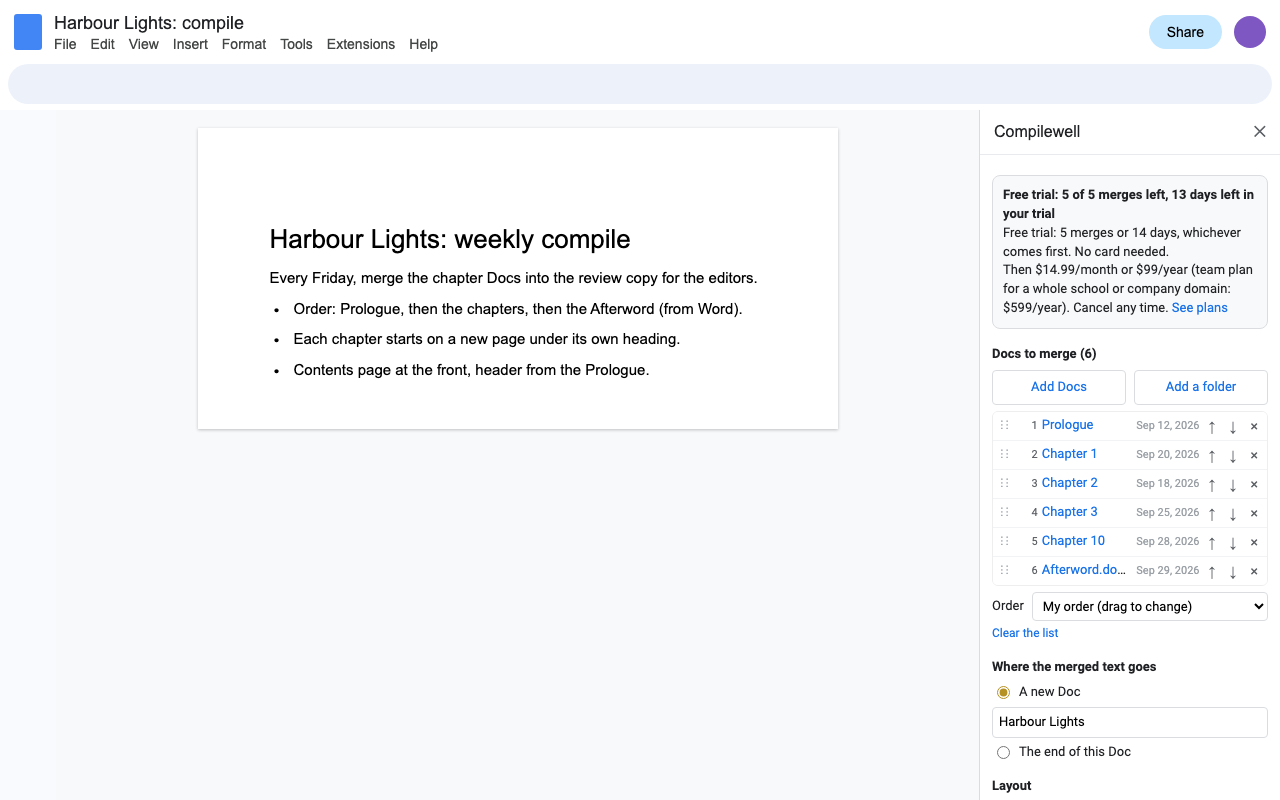Remove Chapter 3 from the merge list
Viewport: 1280px width, 800px height.
(x=1254, y=513)
